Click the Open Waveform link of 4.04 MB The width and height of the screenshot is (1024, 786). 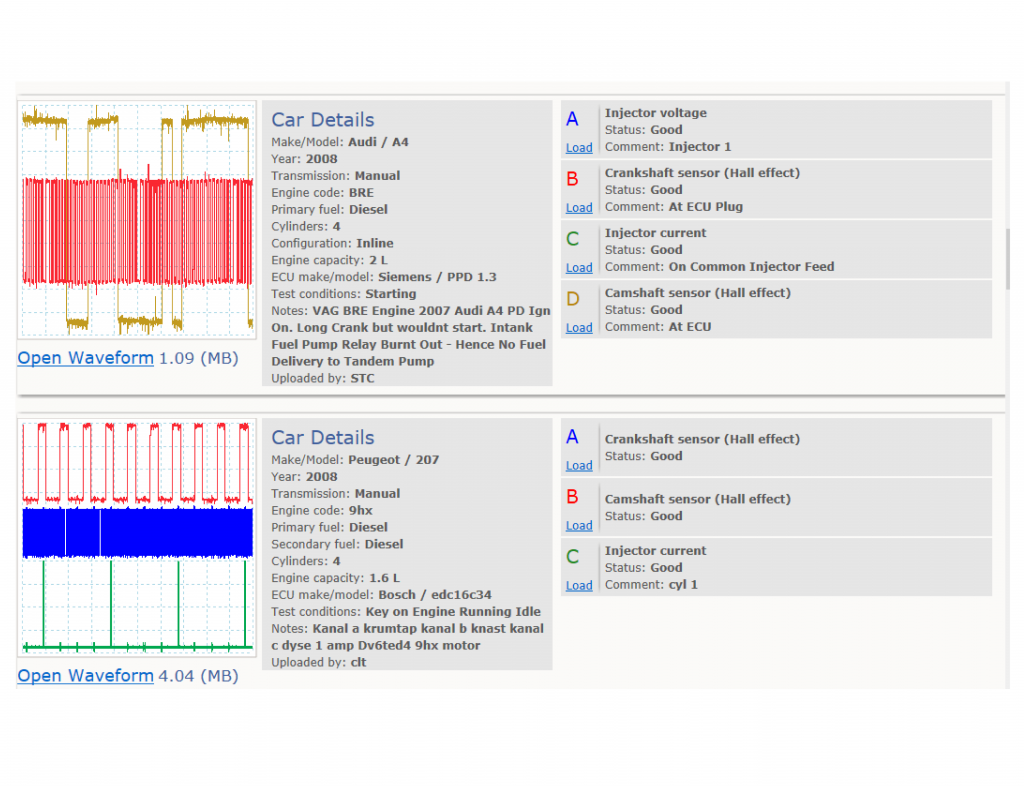coord(86,676)
